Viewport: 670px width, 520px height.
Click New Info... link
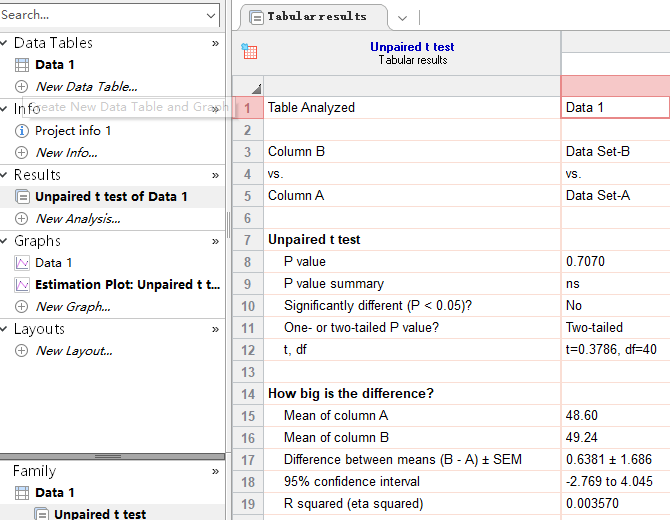point(67,153)
